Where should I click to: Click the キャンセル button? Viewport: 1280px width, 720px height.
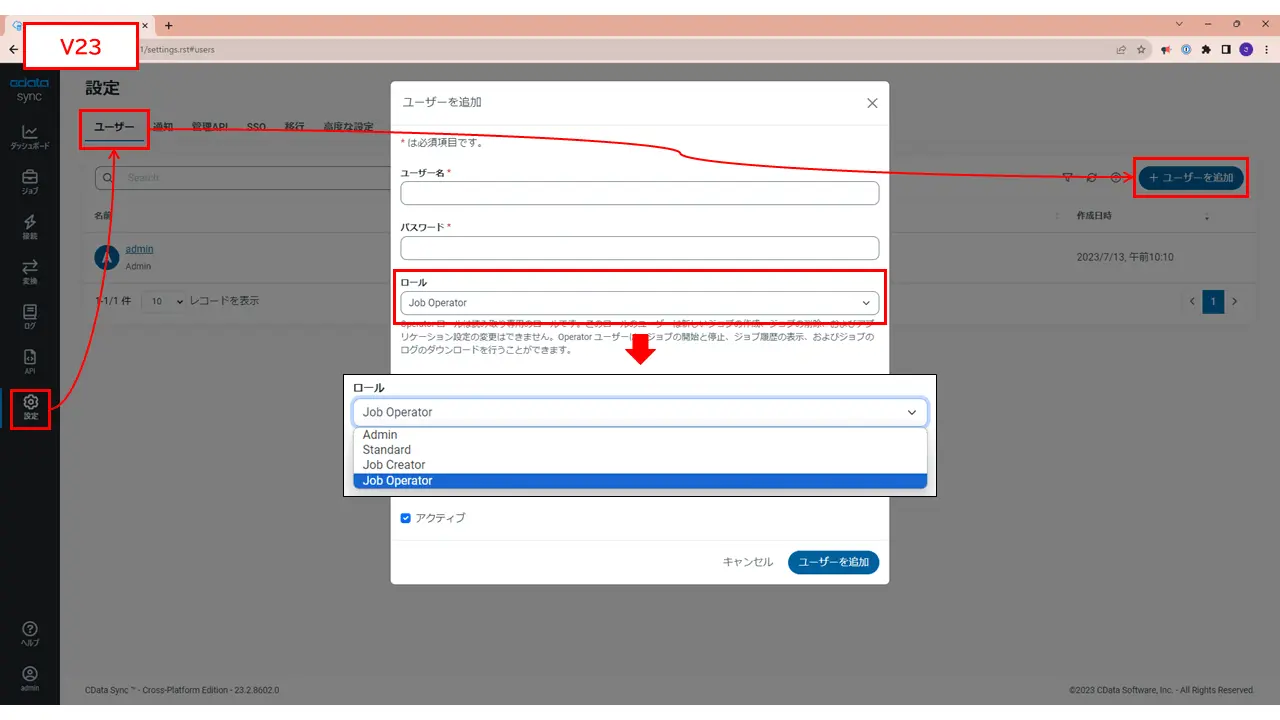pos(748,562)
